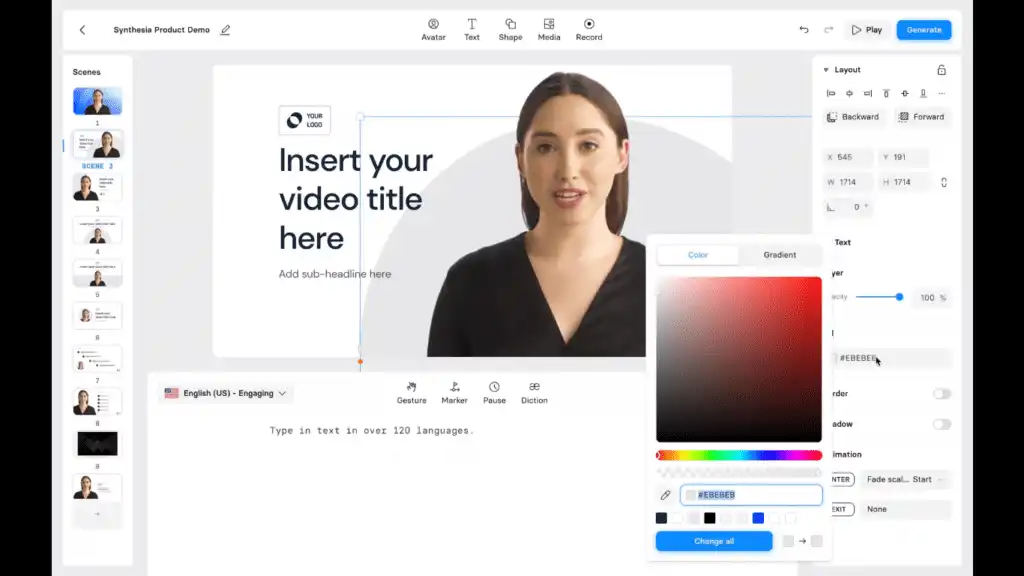Click the W width field

(x=848, y=182)
